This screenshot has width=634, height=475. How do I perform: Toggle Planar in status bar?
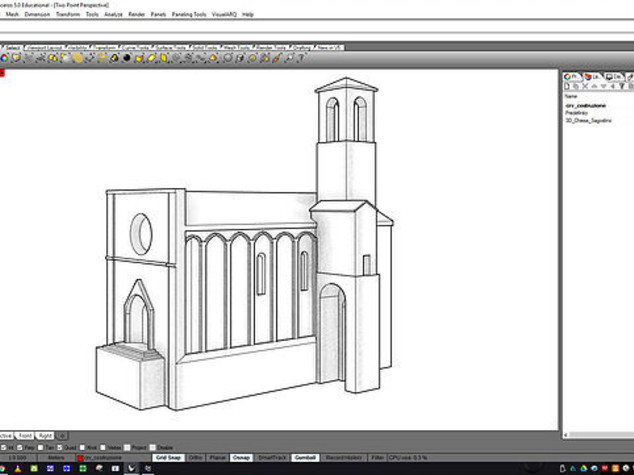(218, 458)
